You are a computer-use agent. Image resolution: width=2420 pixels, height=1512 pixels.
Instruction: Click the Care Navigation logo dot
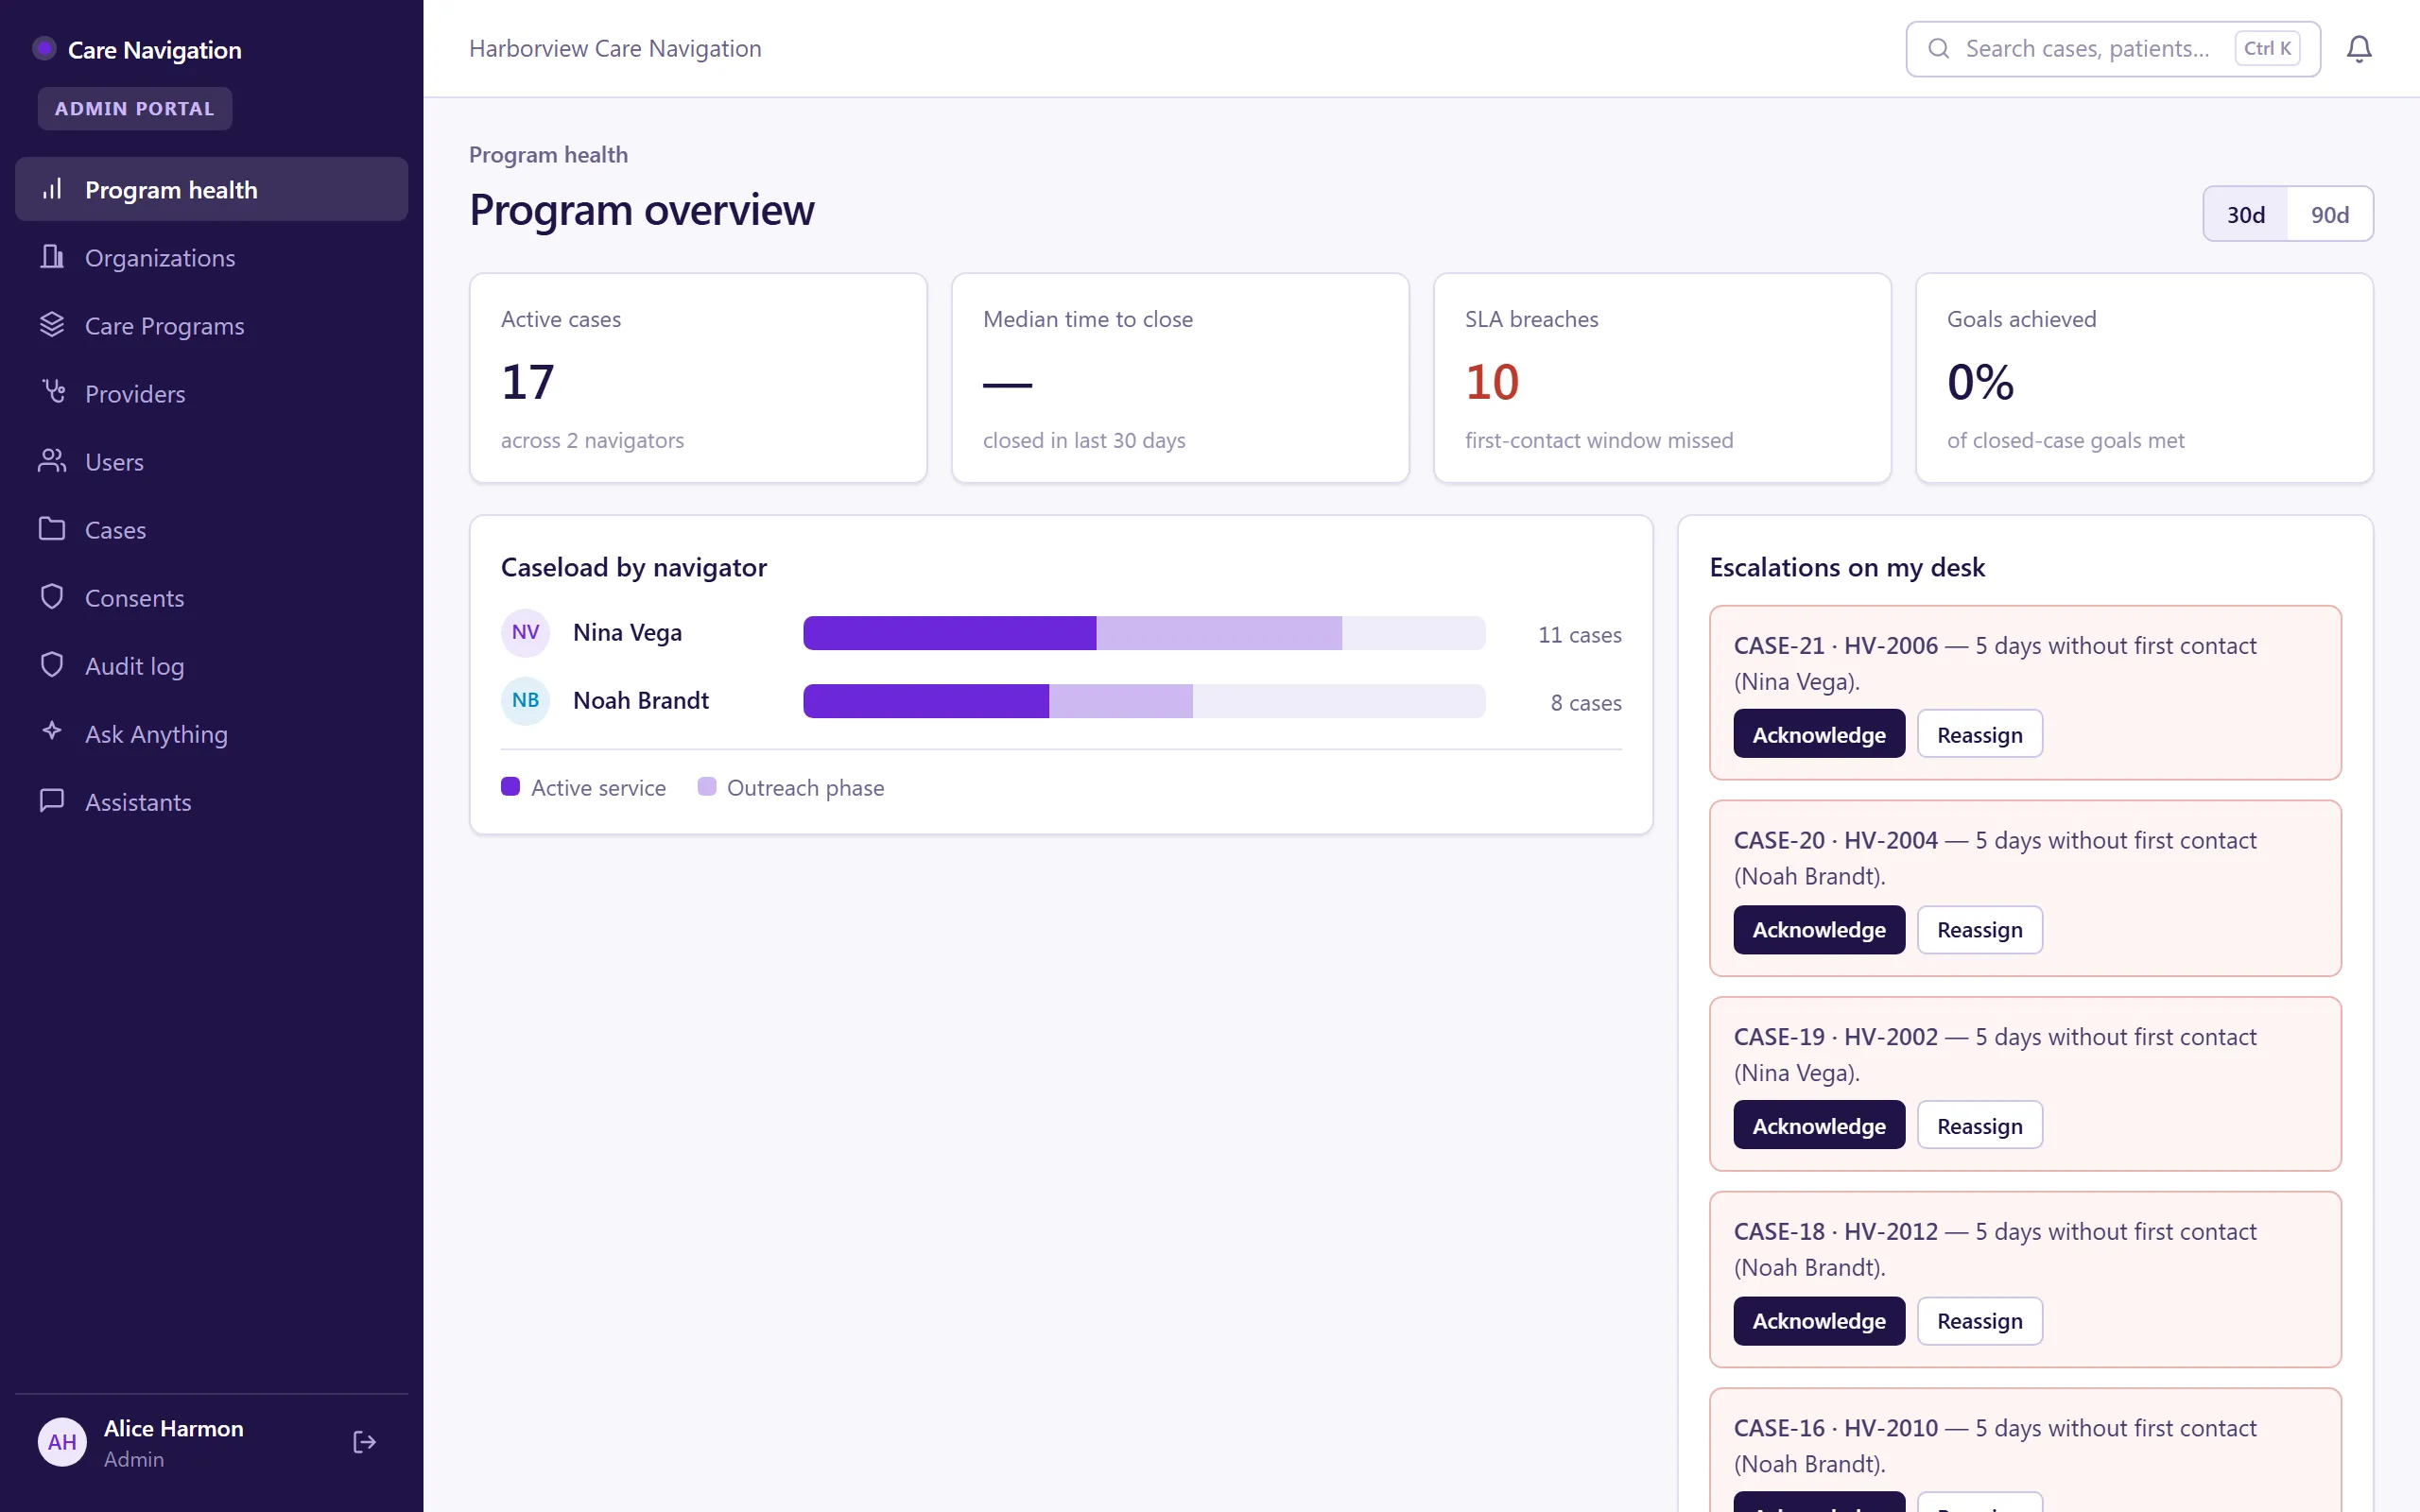[x=44, y=48]
